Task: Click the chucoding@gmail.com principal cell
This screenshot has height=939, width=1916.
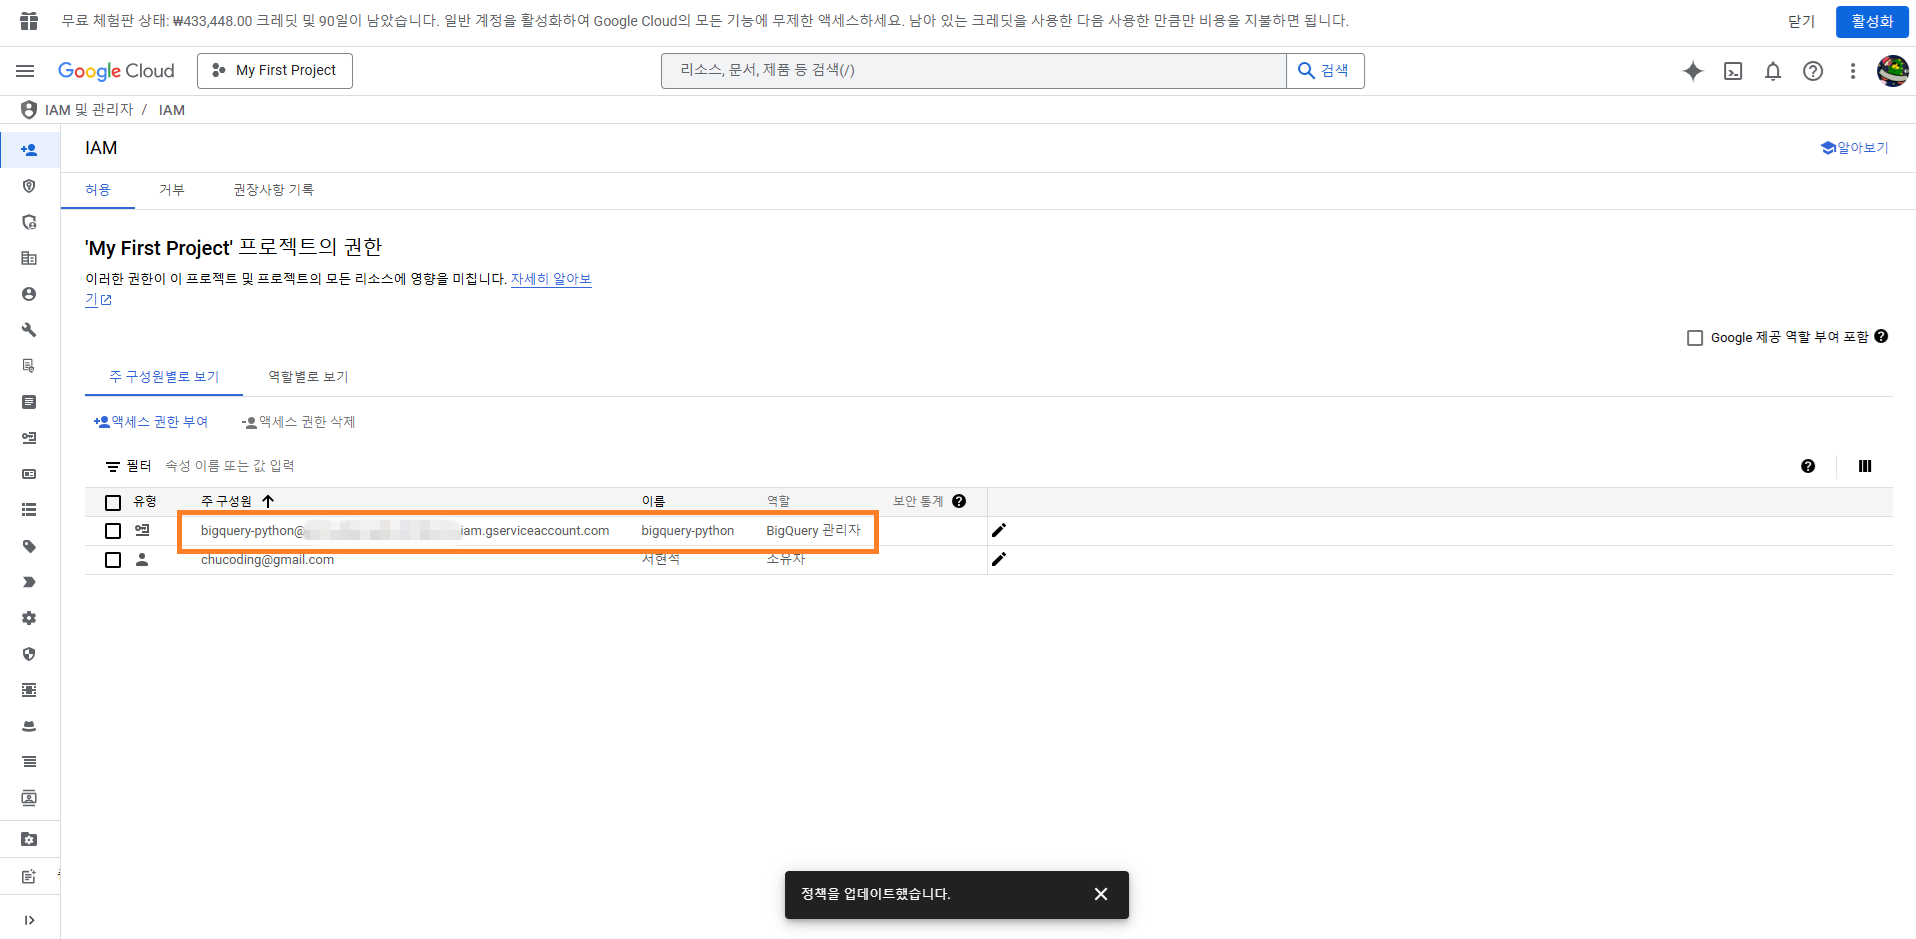Action: point(267,560)
